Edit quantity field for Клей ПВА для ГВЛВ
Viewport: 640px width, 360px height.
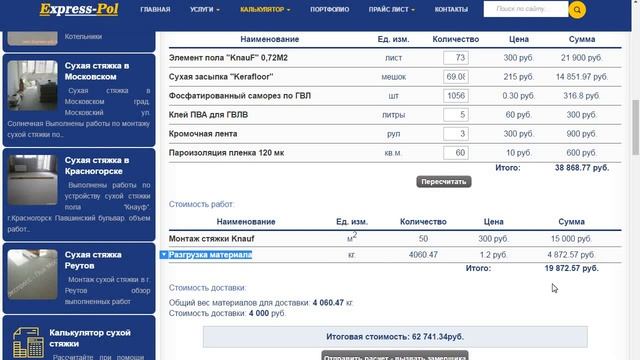pyautogui.click(x=456, y=115)
